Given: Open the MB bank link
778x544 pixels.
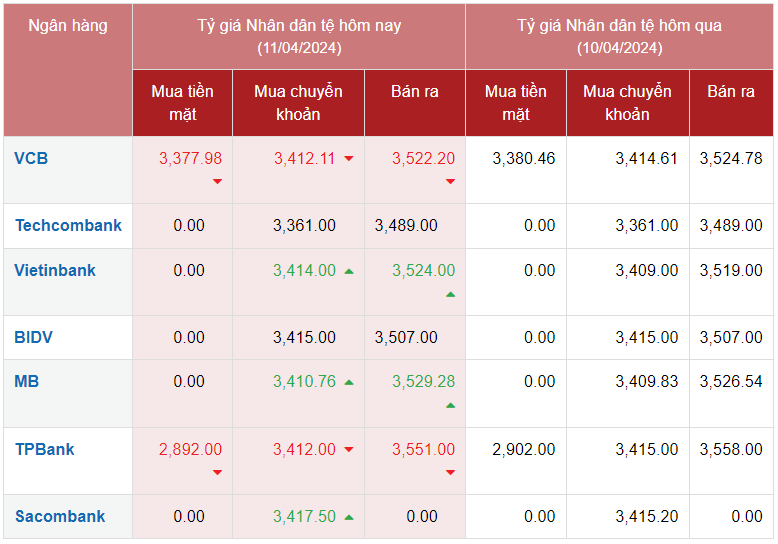Looking at the screenshot, I should (x=27, y=381).
